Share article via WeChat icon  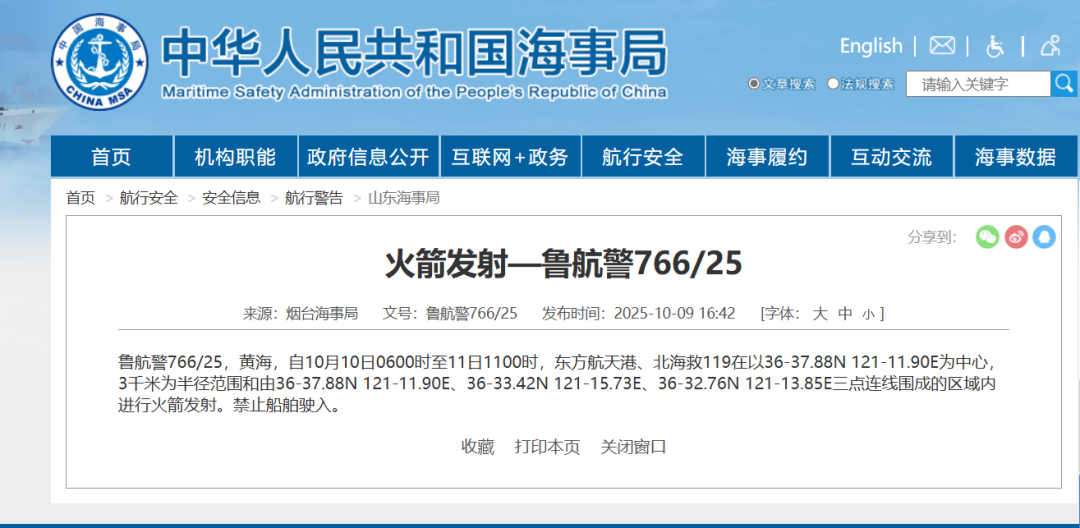pyautogui.click(x=988, y=237)
